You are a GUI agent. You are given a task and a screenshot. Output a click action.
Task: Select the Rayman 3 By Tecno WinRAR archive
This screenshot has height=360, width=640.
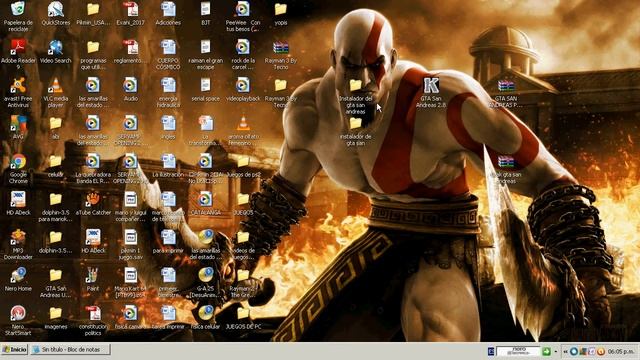281,54
